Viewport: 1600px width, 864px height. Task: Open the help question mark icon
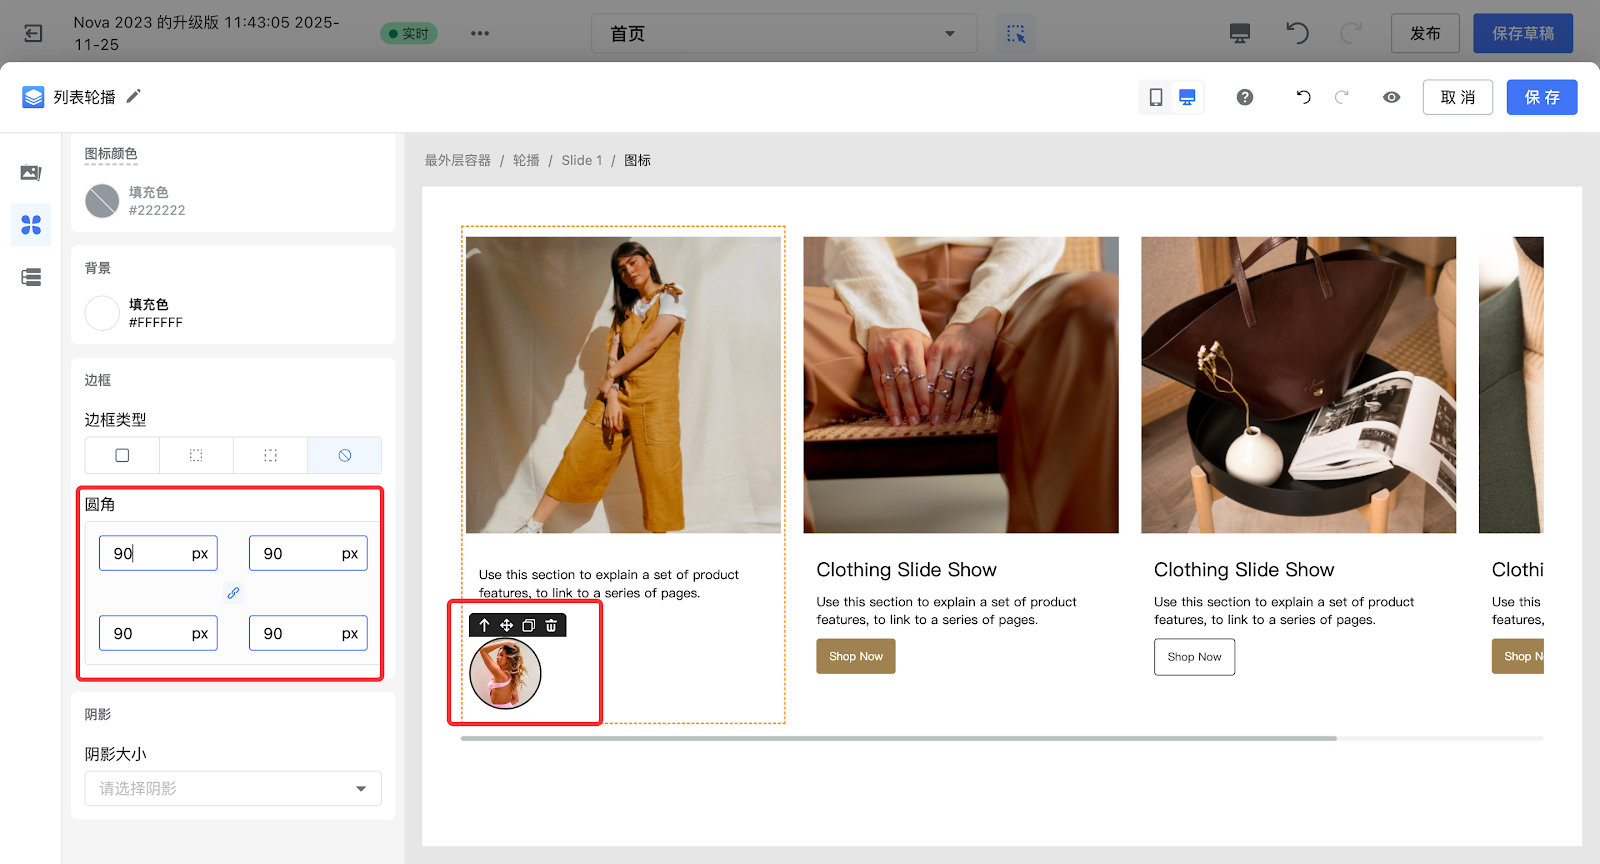point(1244,97)
